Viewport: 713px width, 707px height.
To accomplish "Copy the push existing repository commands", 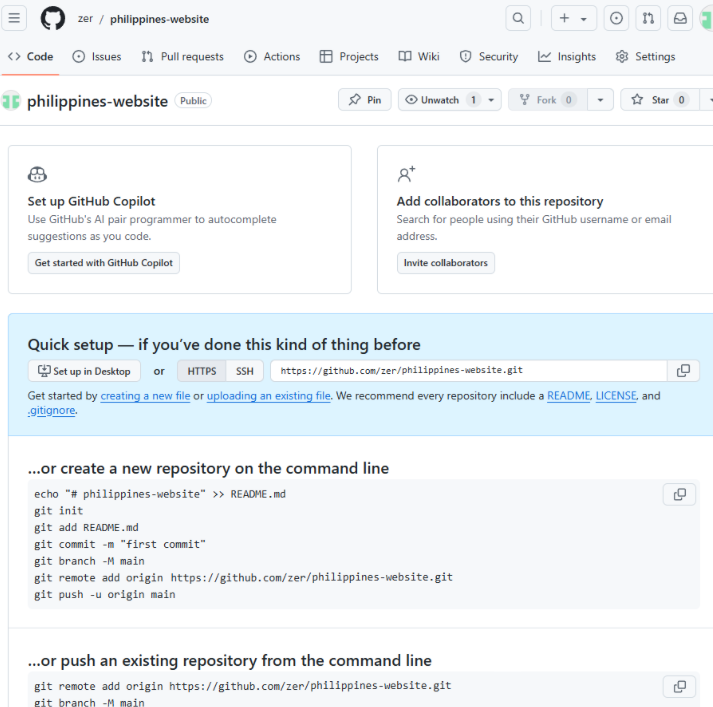I will (x=679, y=686).
